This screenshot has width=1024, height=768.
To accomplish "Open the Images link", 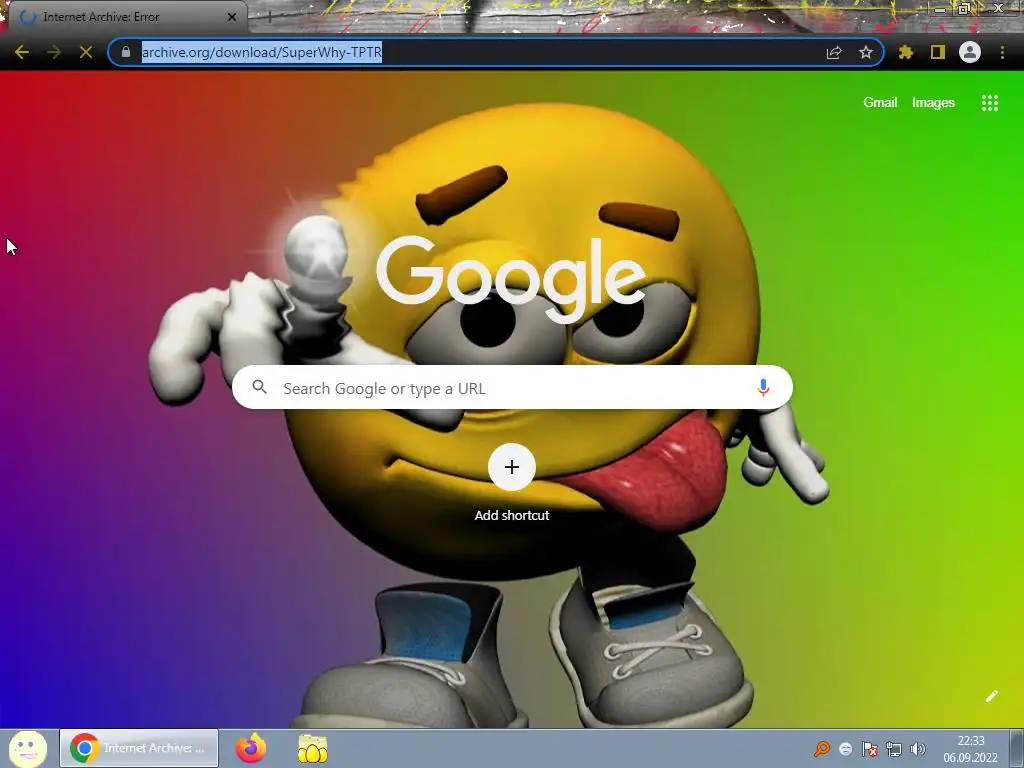I will [933, 103].
